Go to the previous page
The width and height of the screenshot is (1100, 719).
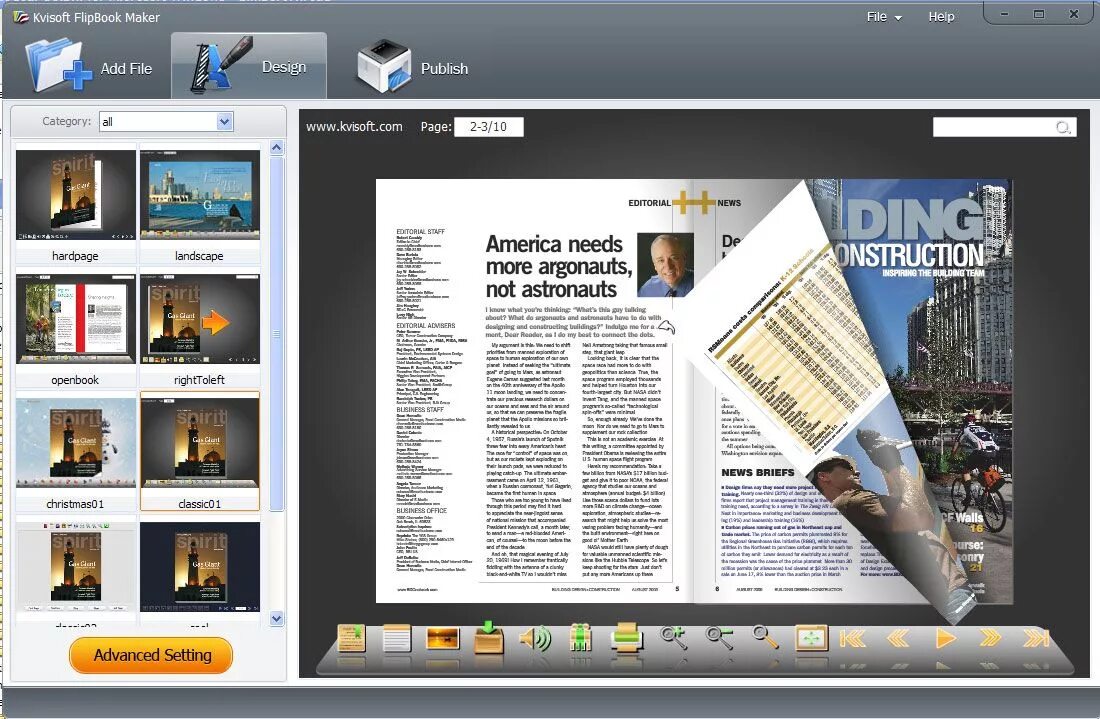tap(899, 638)
